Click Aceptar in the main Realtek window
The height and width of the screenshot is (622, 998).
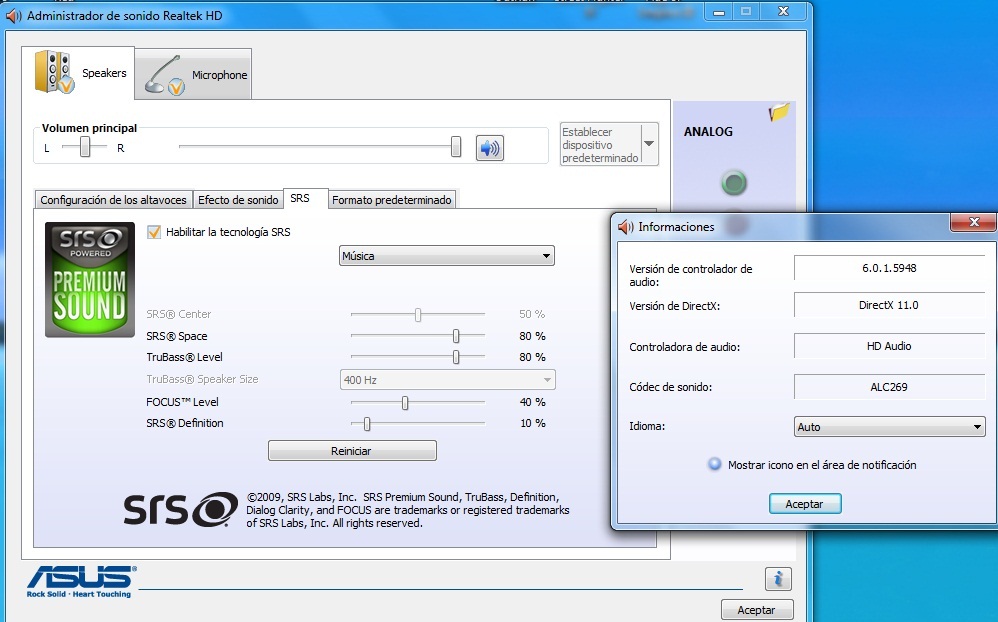tap(757, 610)
